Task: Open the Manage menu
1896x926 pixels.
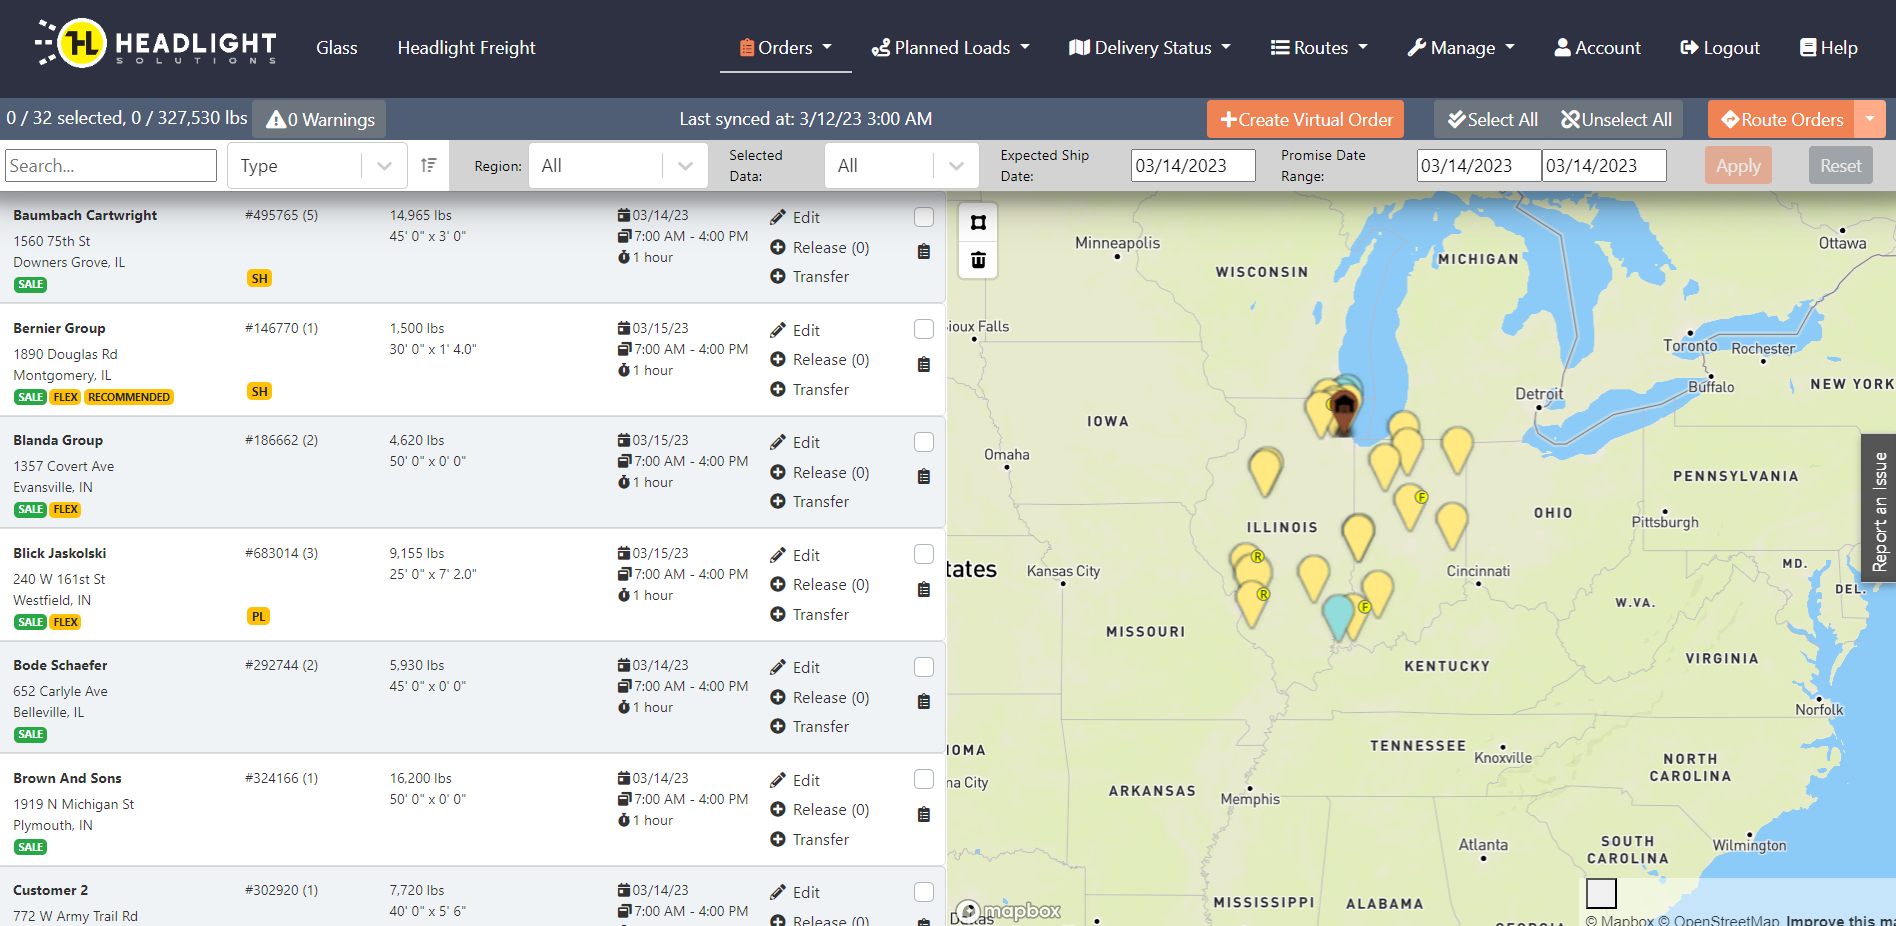Action: click(x=1461, y=48)
